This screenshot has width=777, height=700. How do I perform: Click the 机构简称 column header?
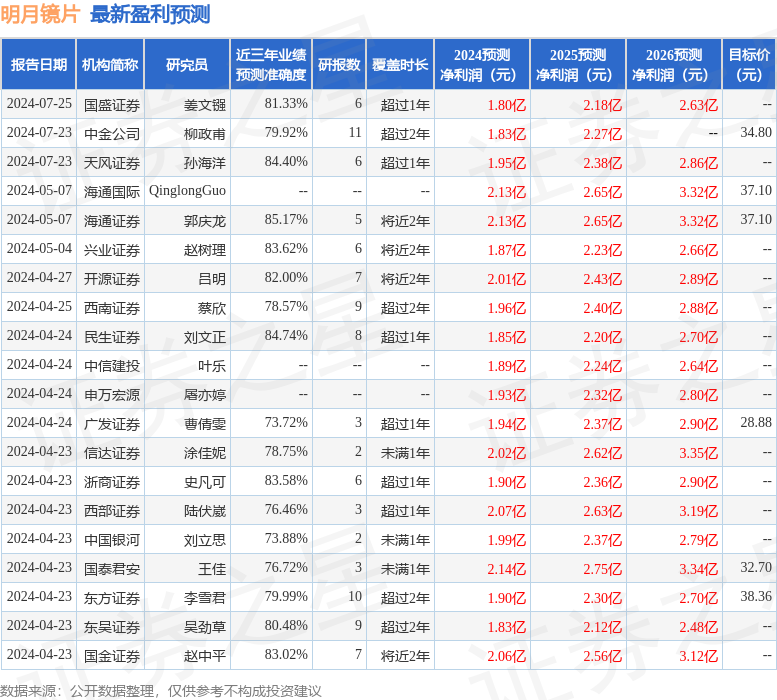click(110, 64)
